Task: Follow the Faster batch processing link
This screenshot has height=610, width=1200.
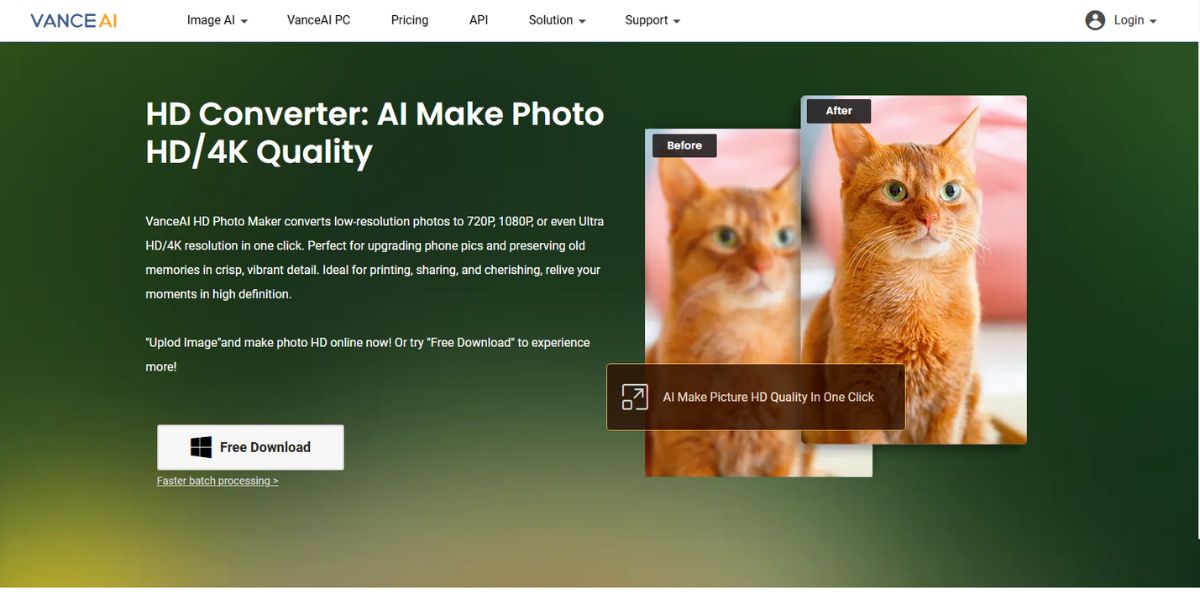Action: (x=217, y=481)
